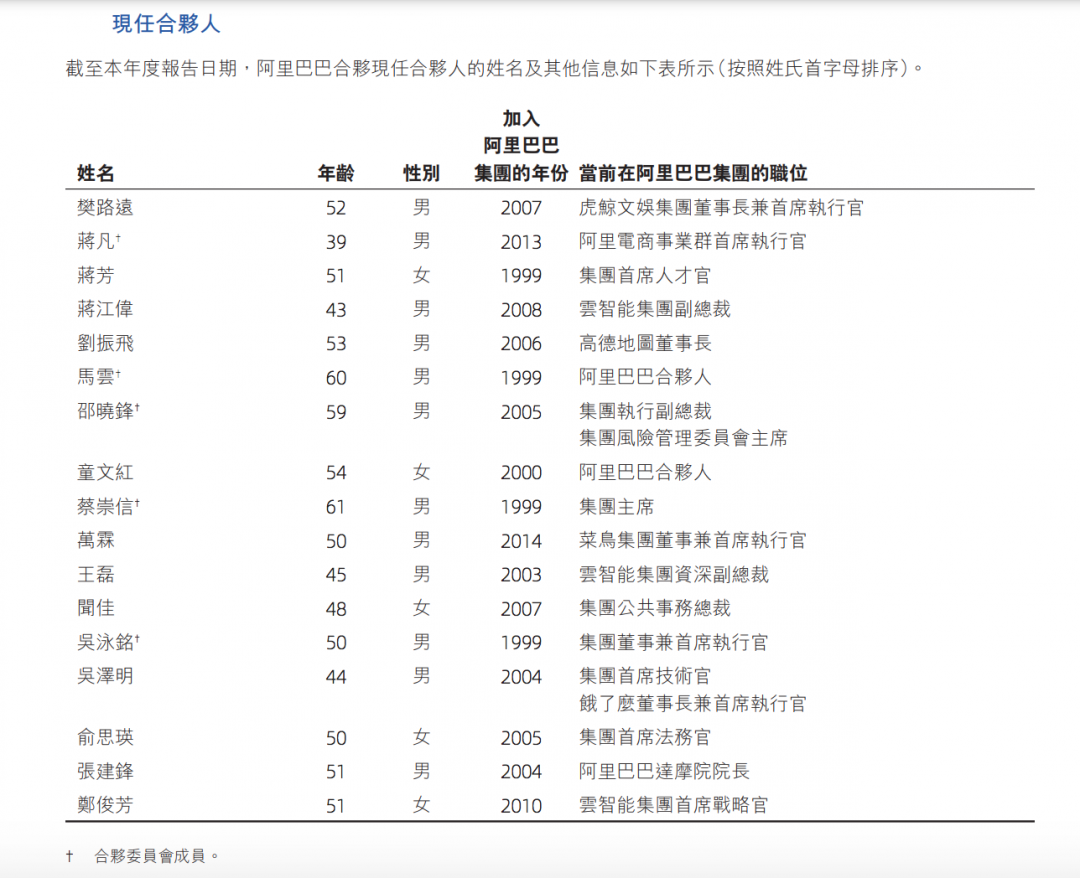Click the position 雲智能集團首席戰略官
1080x878 pixels.
(x=674, y=805)
